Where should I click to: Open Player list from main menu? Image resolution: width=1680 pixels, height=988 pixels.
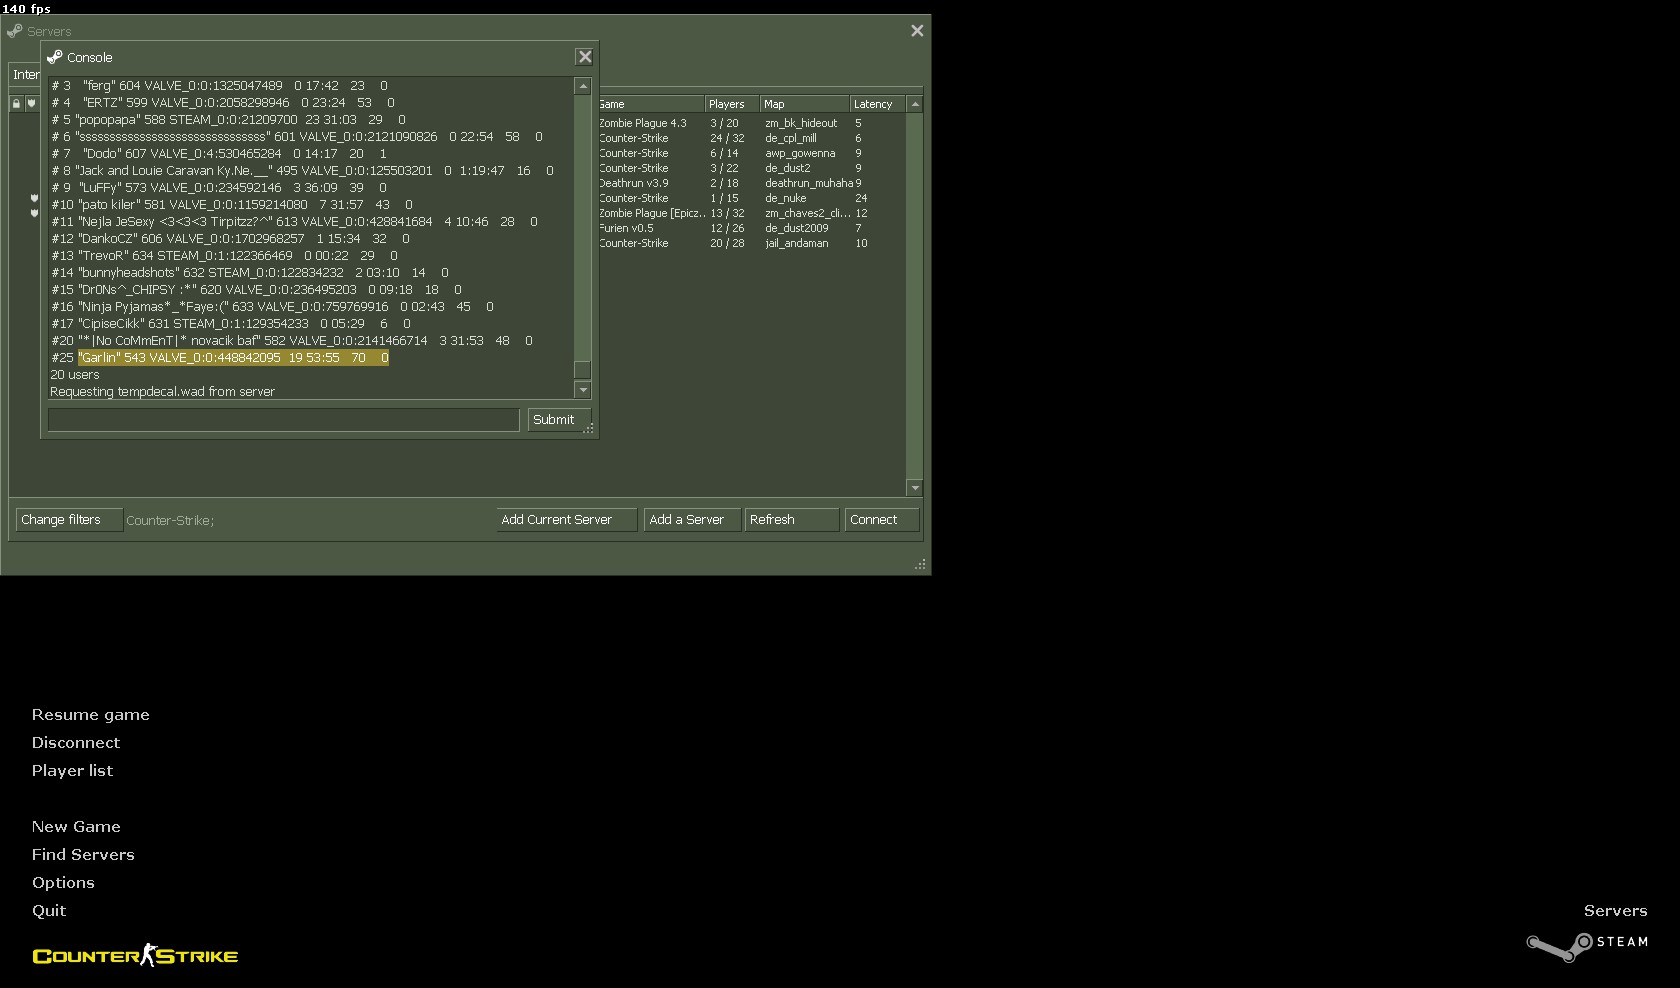point(72,771)
